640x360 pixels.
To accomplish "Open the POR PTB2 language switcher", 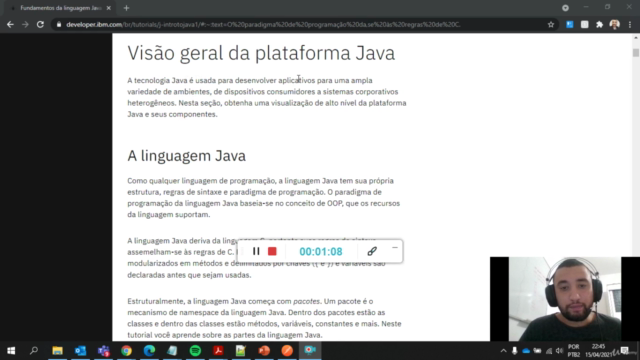I will coord(573,351).
